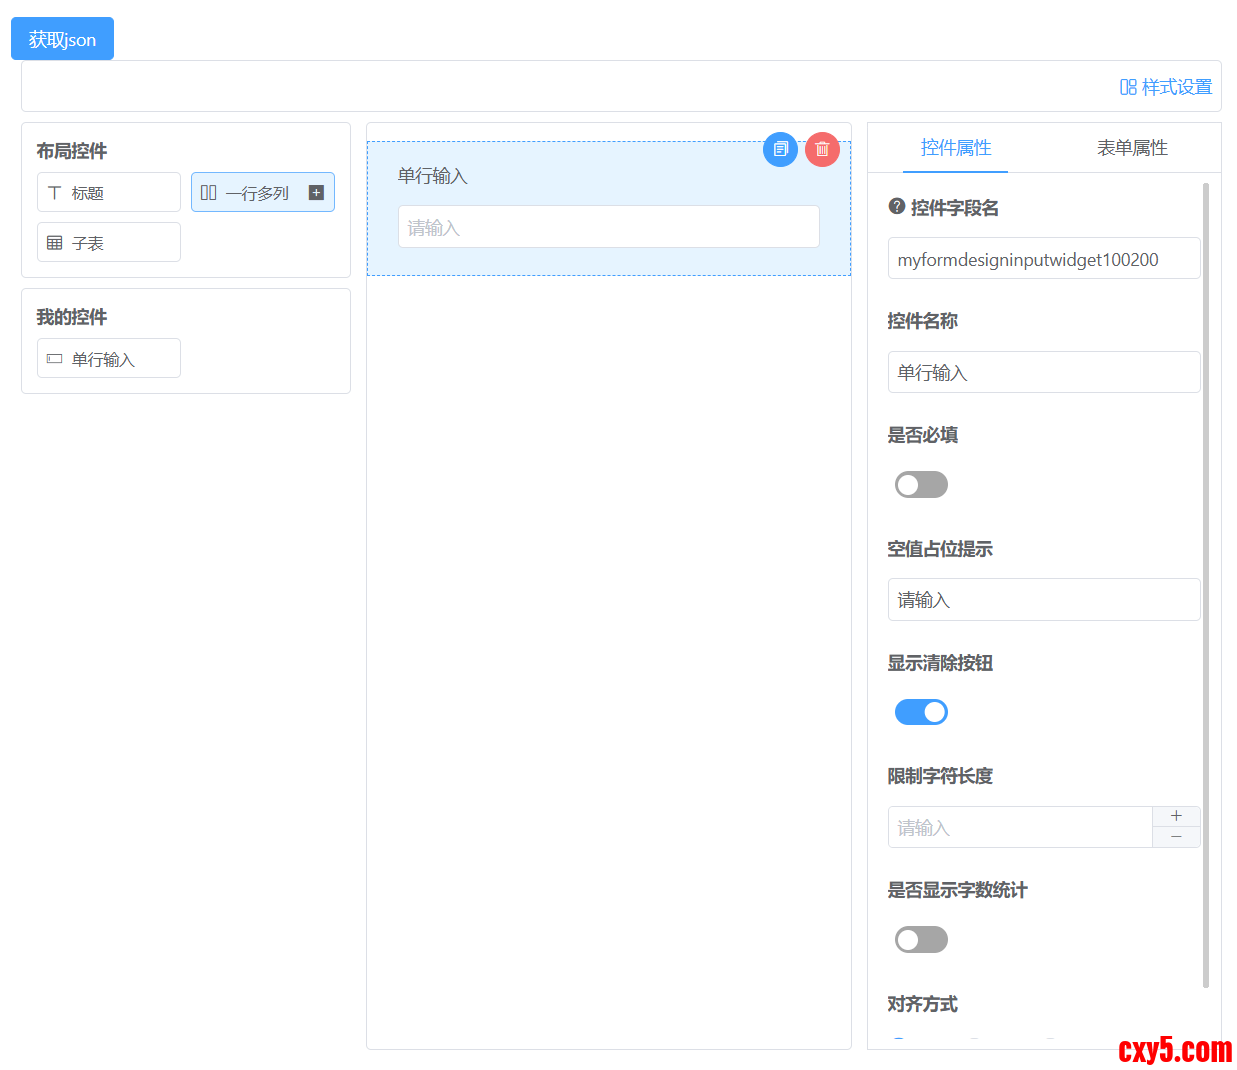This screenshot has width=1237, height=1070.
Task: Click the plus icon on 一行多列
Action: click(x=316, y=193)
